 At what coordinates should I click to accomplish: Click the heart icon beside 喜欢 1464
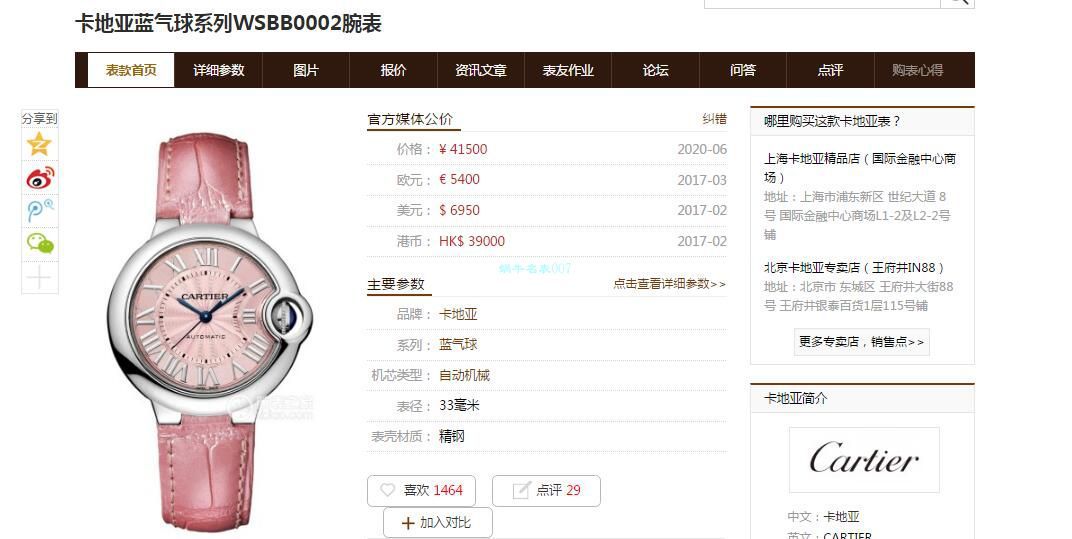point(388,490)
